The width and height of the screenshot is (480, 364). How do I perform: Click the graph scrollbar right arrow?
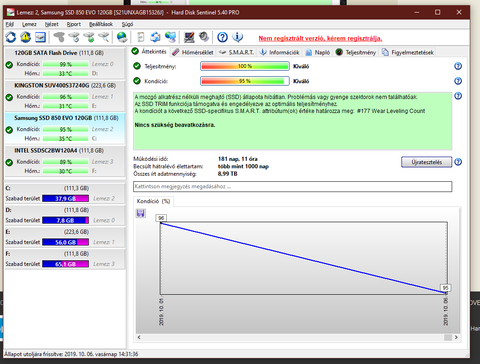pyautogui.click(x=456, y=337)
